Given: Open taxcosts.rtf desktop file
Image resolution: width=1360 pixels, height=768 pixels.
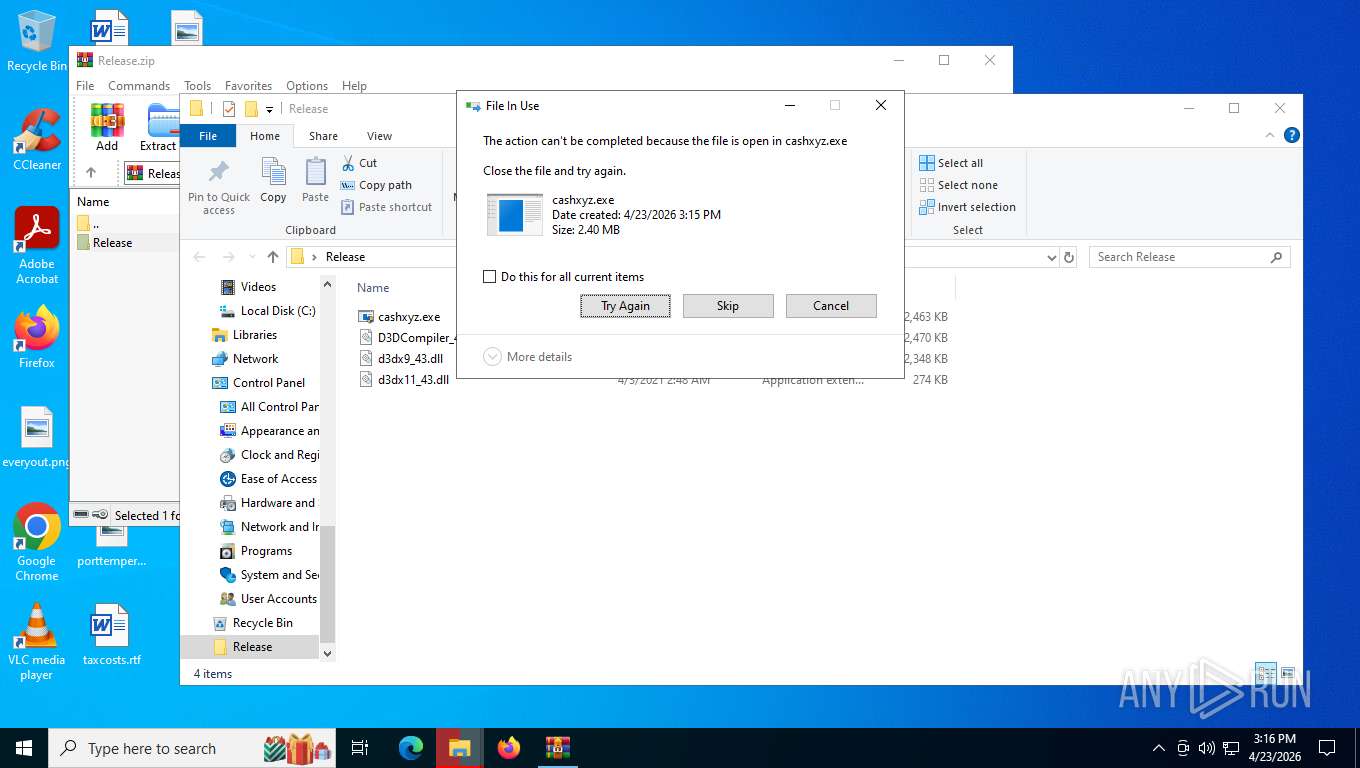Looking at the screenshot, I should (x=111, y=635).
